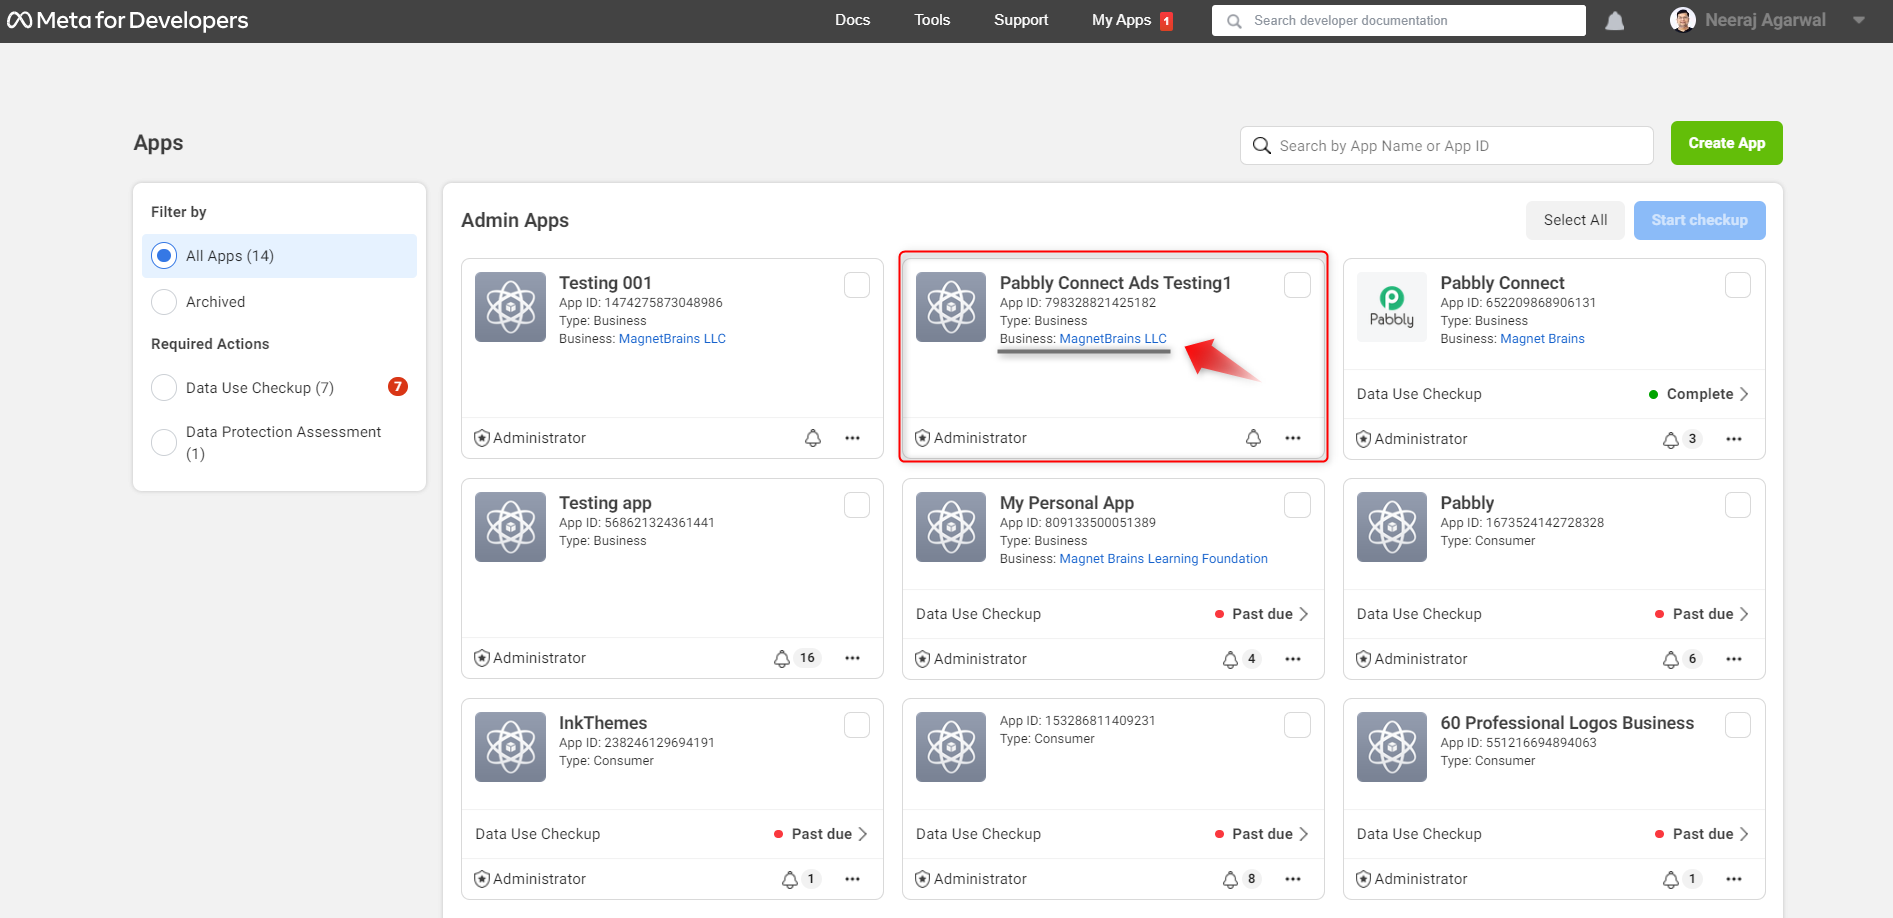Expand Complete status on Pabbly Connect
Image resolution: width=1893 pixels, height=918 pixels.
1699,394
